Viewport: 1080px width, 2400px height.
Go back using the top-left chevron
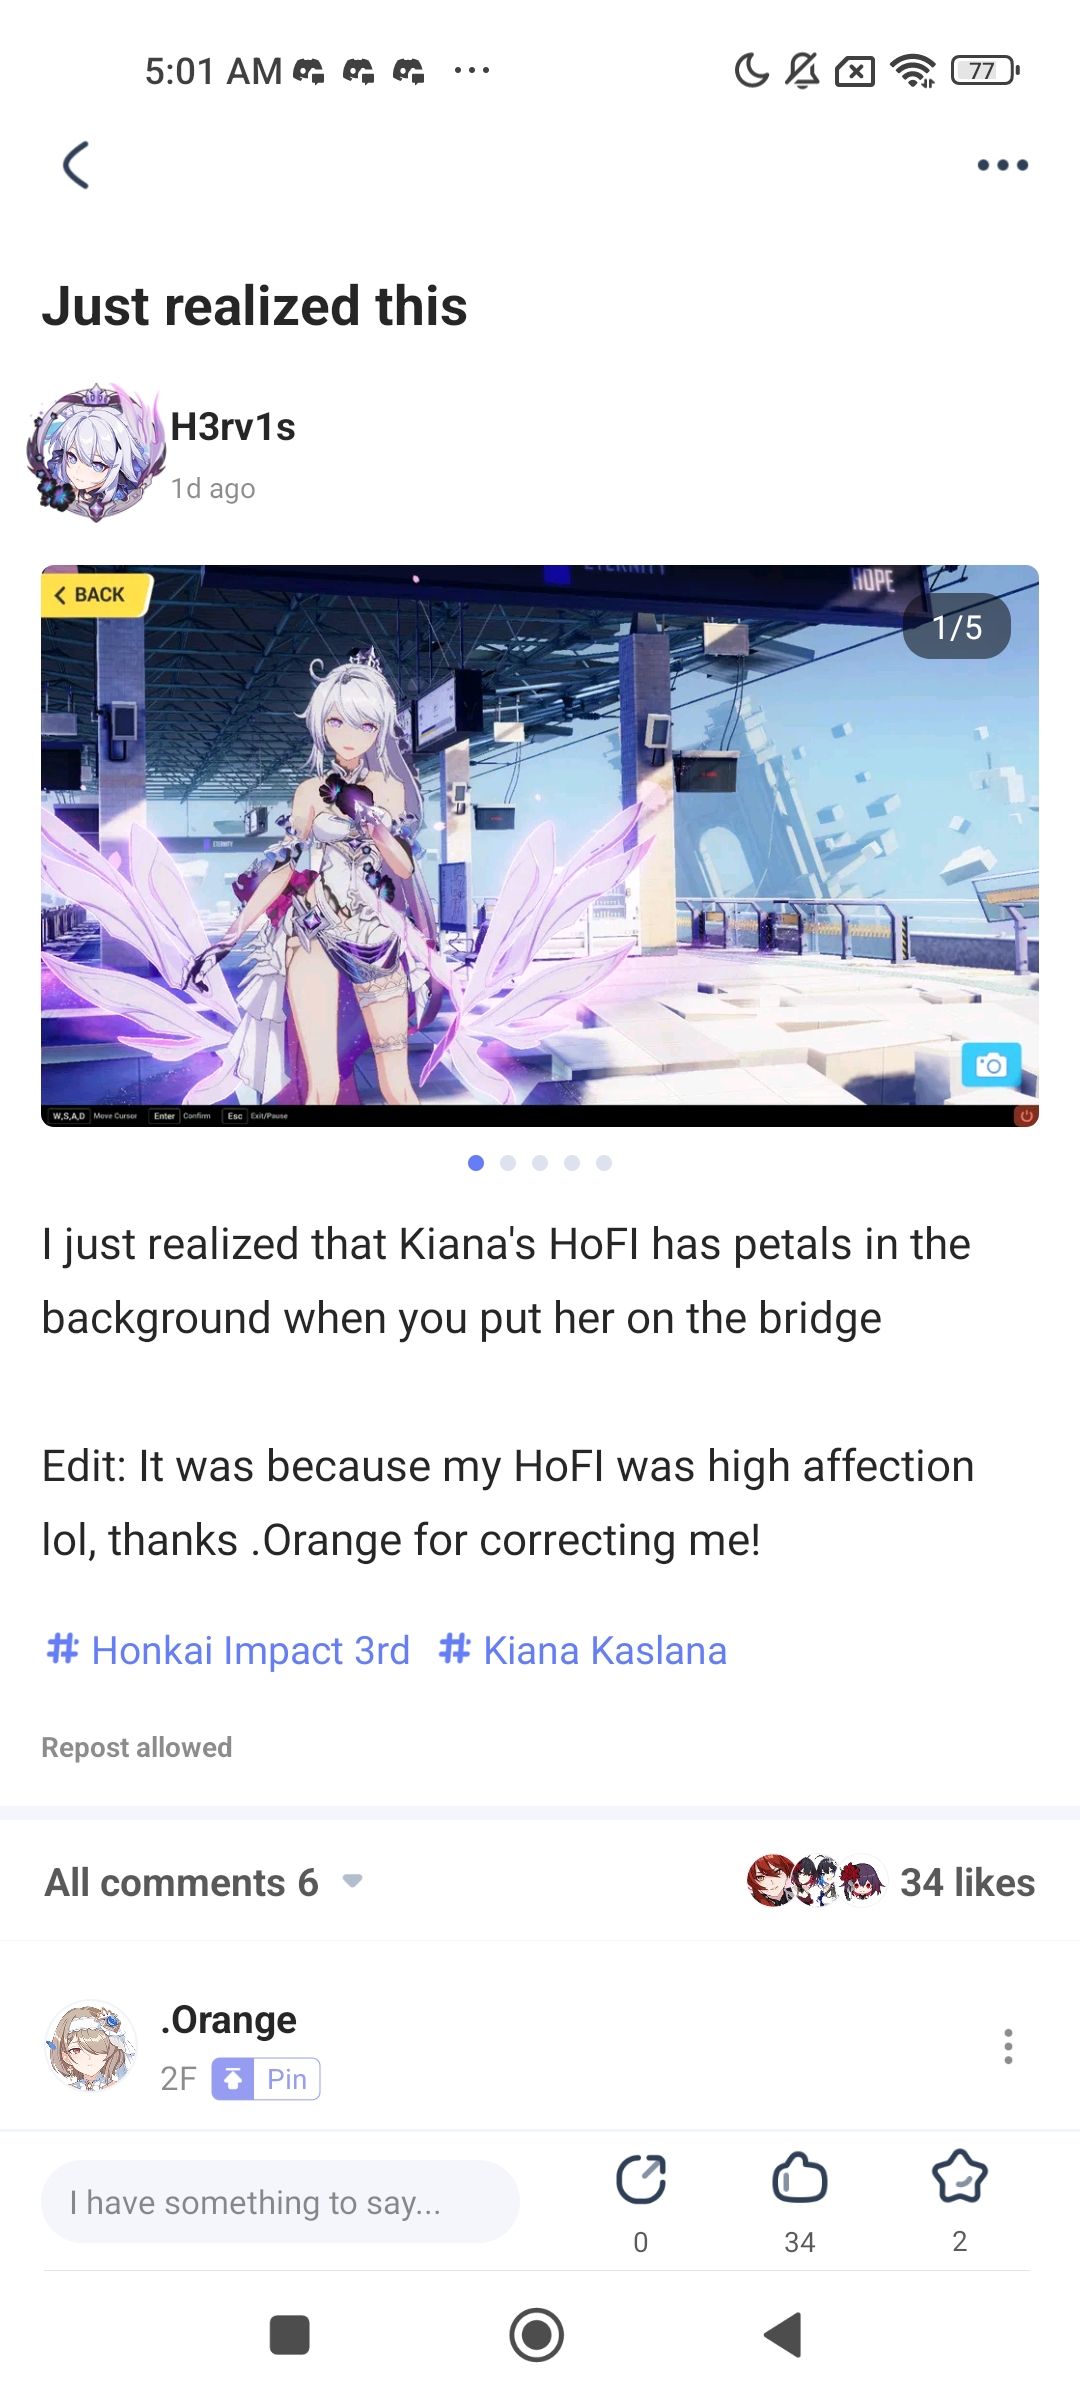(76, 165)
